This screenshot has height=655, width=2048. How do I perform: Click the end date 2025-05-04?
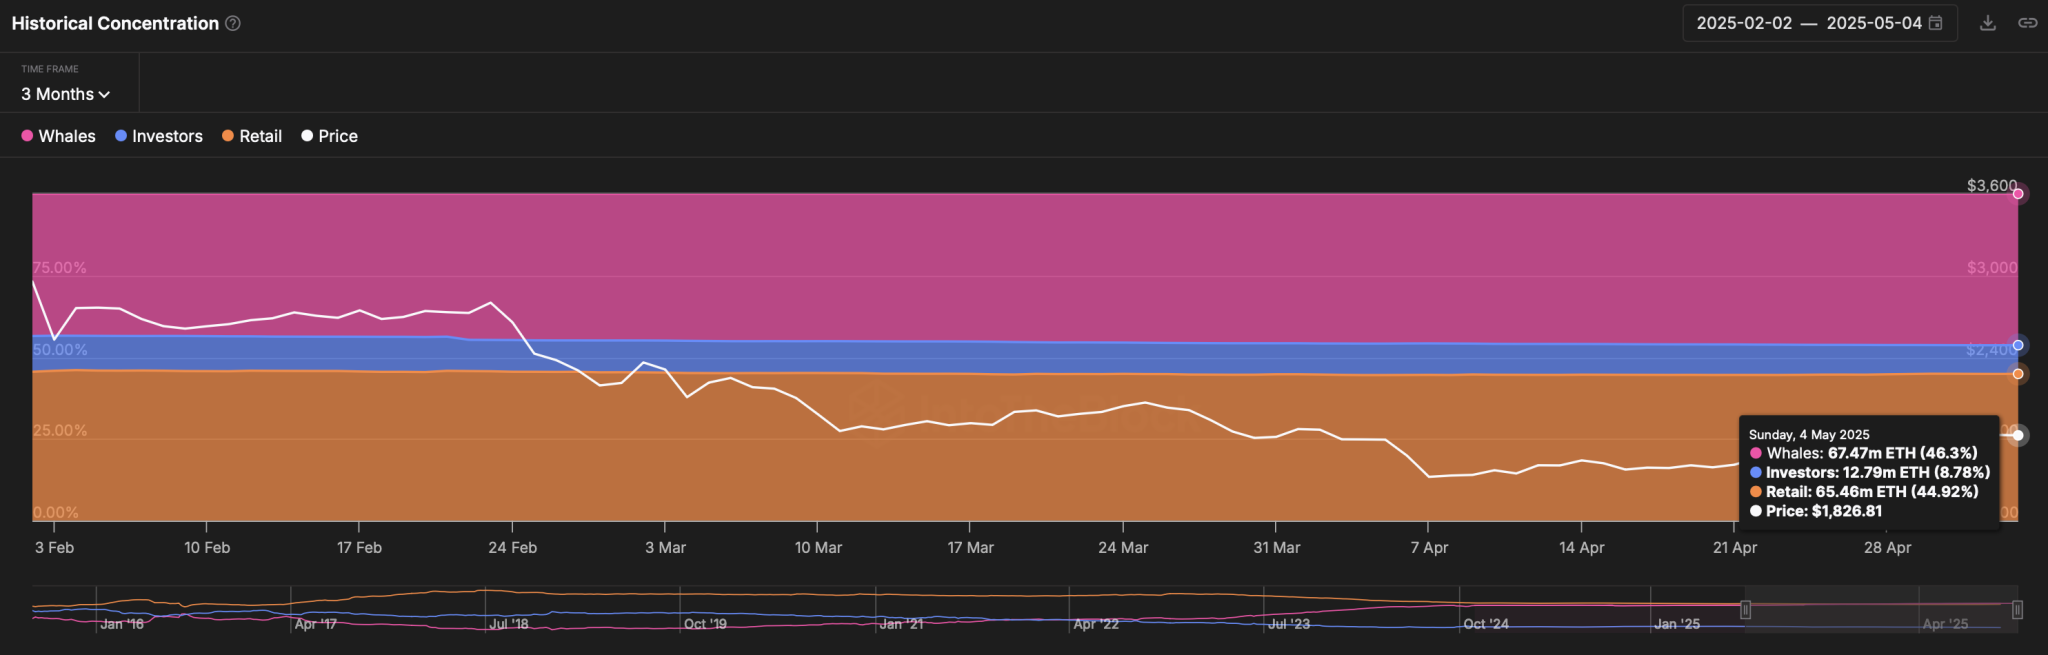tap(1874, 23)
